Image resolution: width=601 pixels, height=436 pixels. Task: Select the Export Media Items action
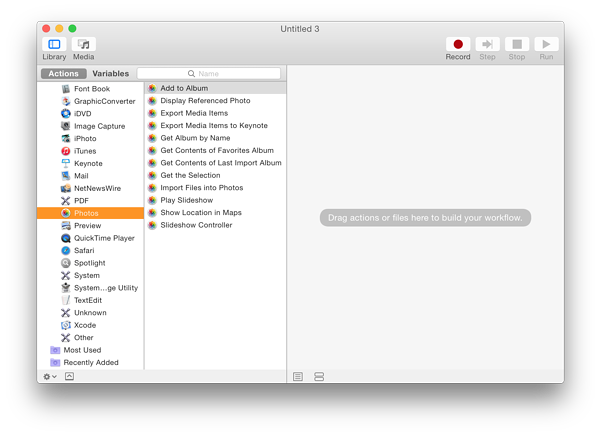(215, 113)
